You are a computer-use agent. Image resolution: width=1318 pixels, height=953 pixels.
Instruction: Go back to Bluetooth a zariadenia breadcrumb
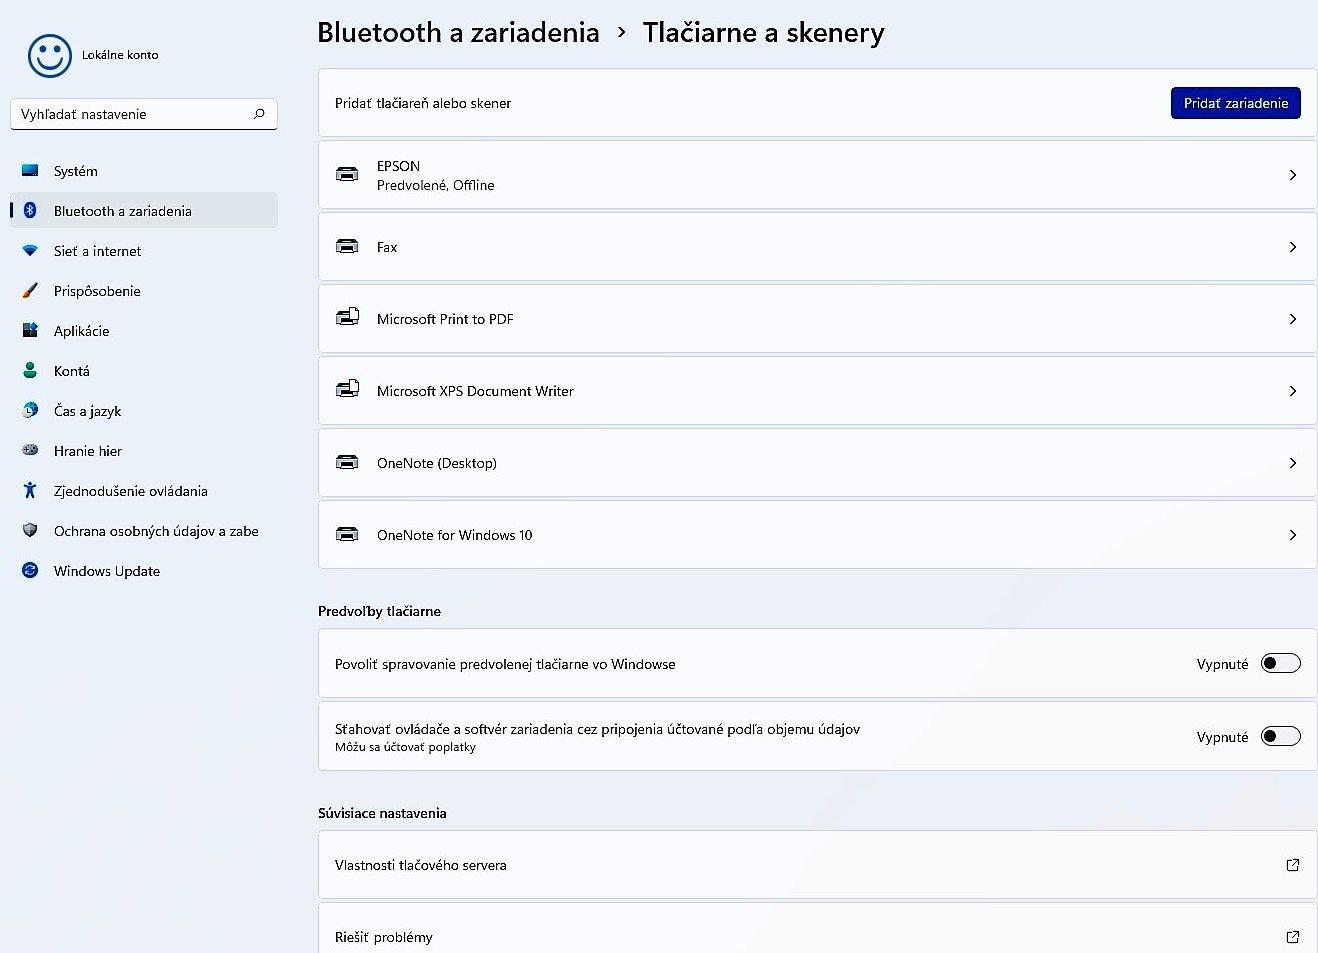click(x=458, y=33)
